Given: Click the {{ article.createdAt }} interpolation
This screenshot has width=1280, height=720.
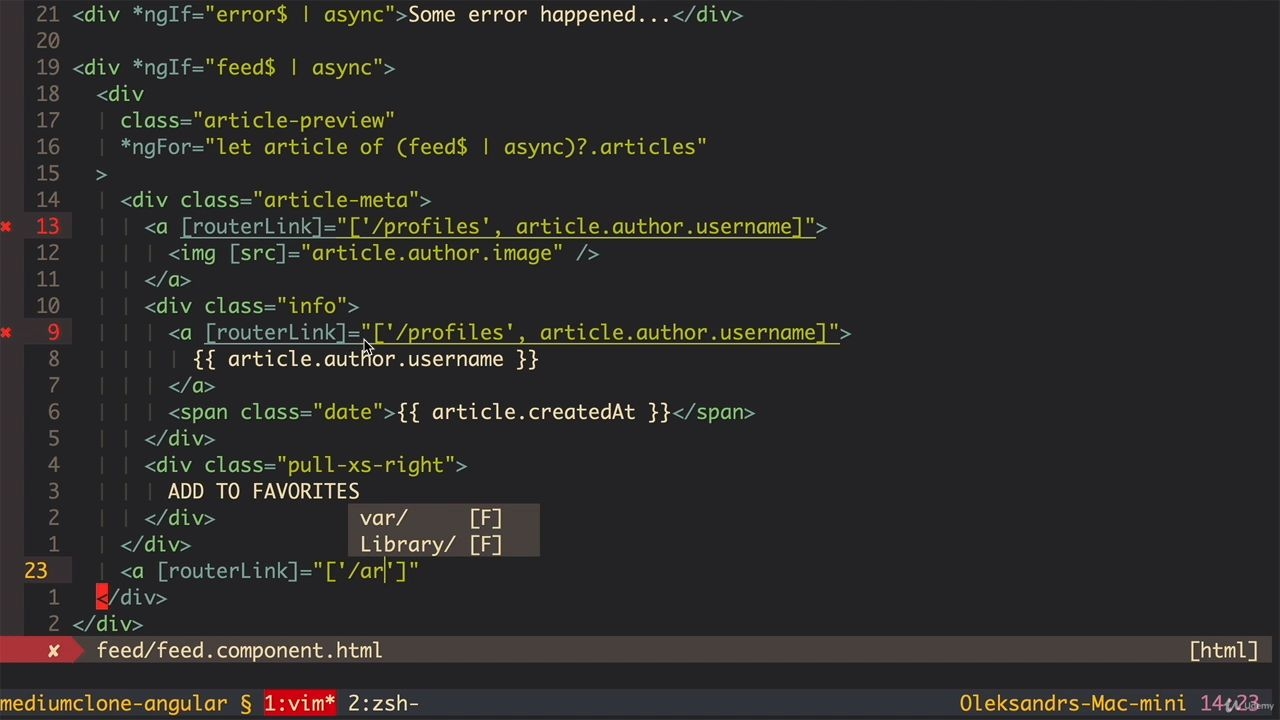Looking at the screenshot, I should (534, 412).
